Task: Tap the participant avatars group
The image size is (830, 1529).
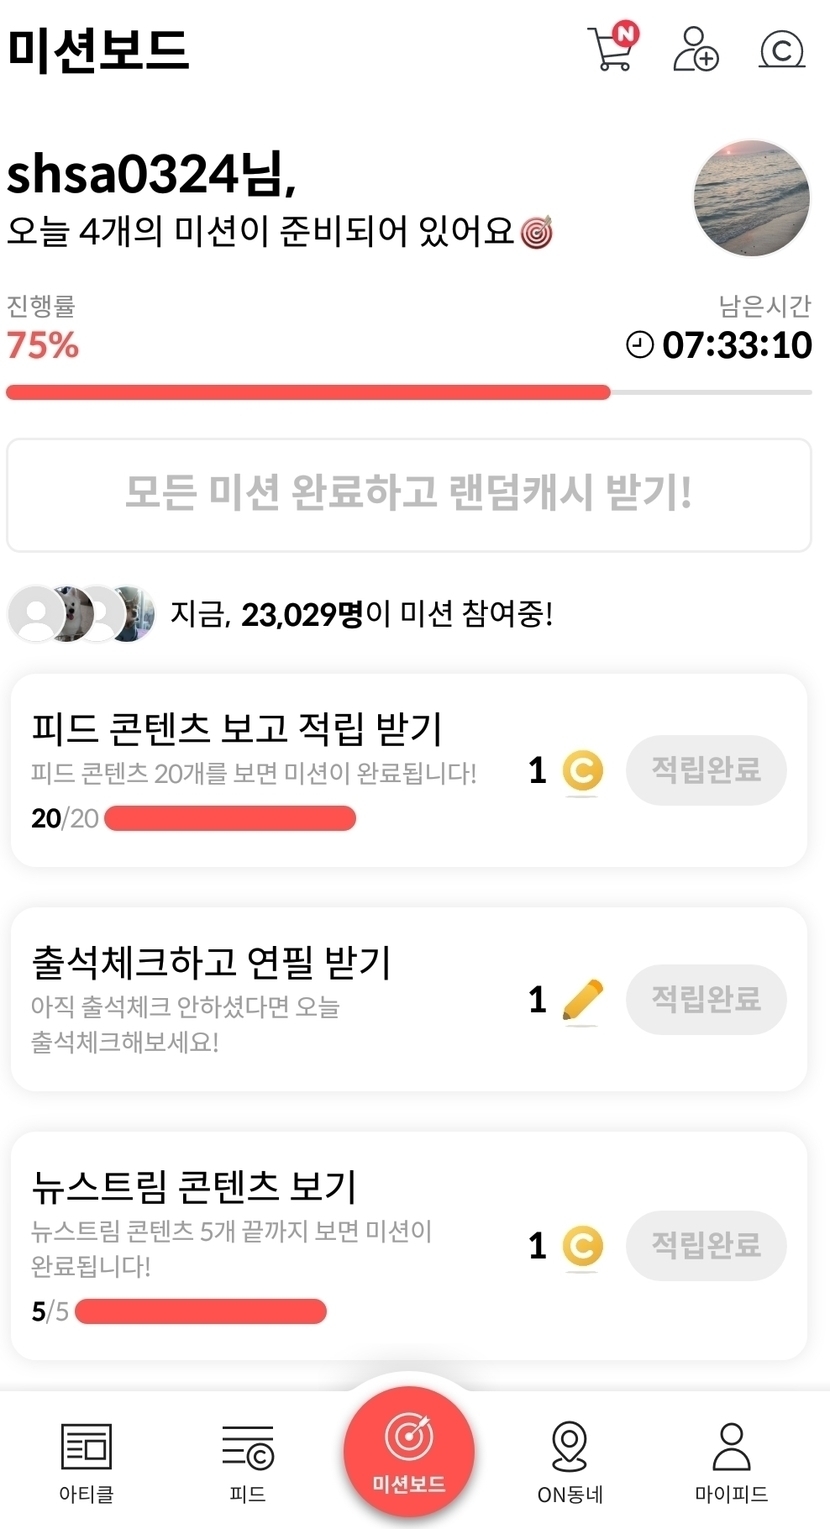Action: 82,613
